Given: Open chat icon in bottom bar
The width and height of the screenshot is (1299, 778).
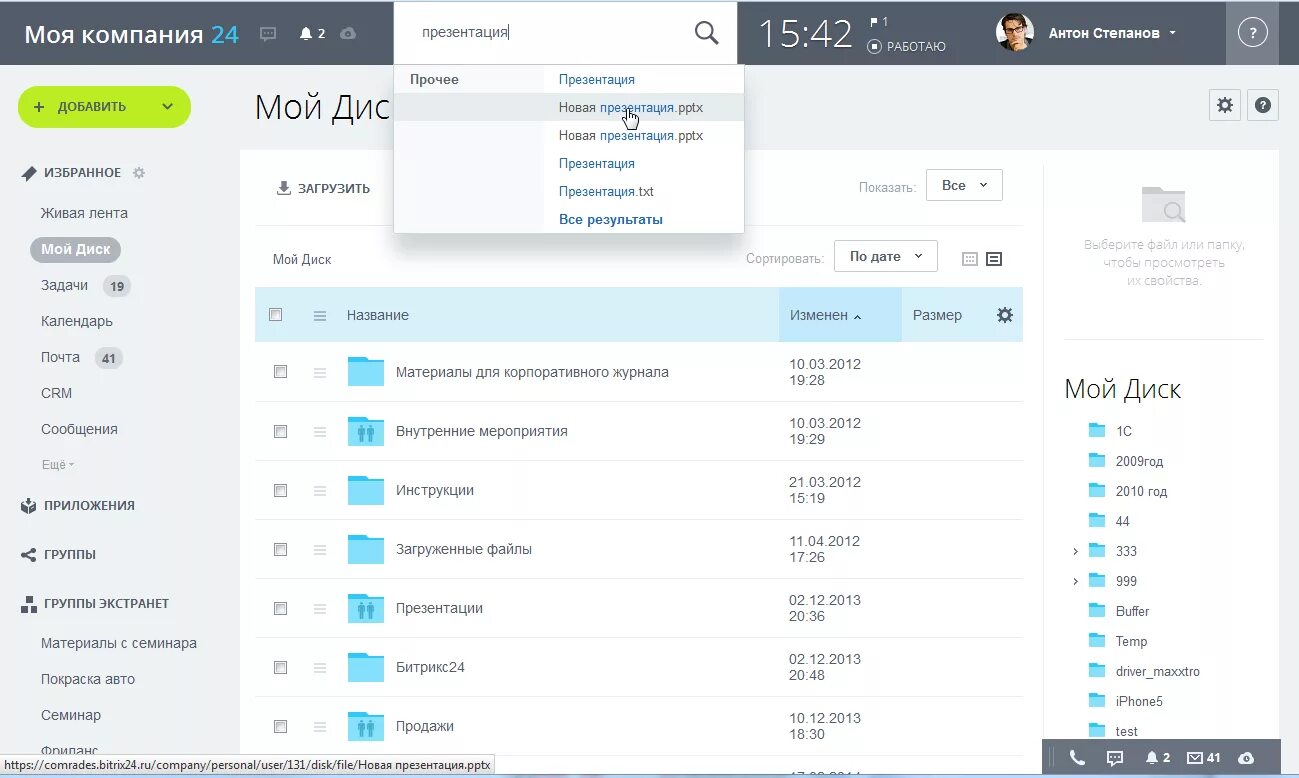Looking at the screenshot, I should coord(1115,758).
